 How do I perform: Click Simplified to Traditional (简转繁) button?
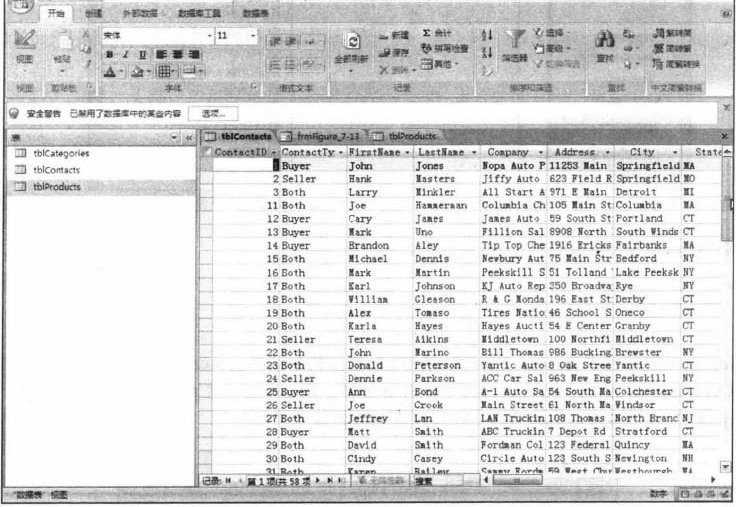coord(673,48)
